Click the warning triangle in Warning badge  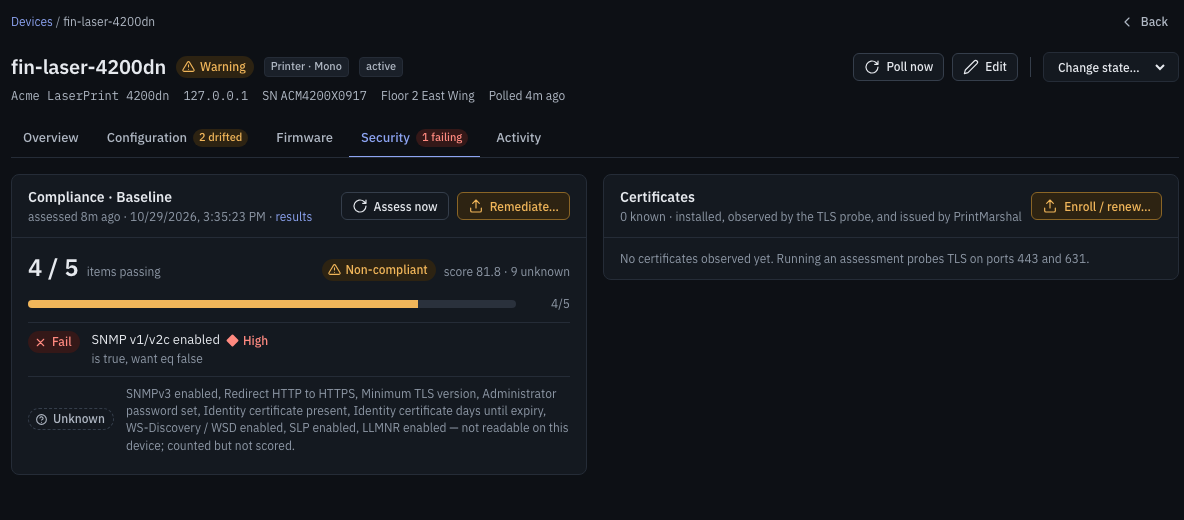click(x=188, y=67)
